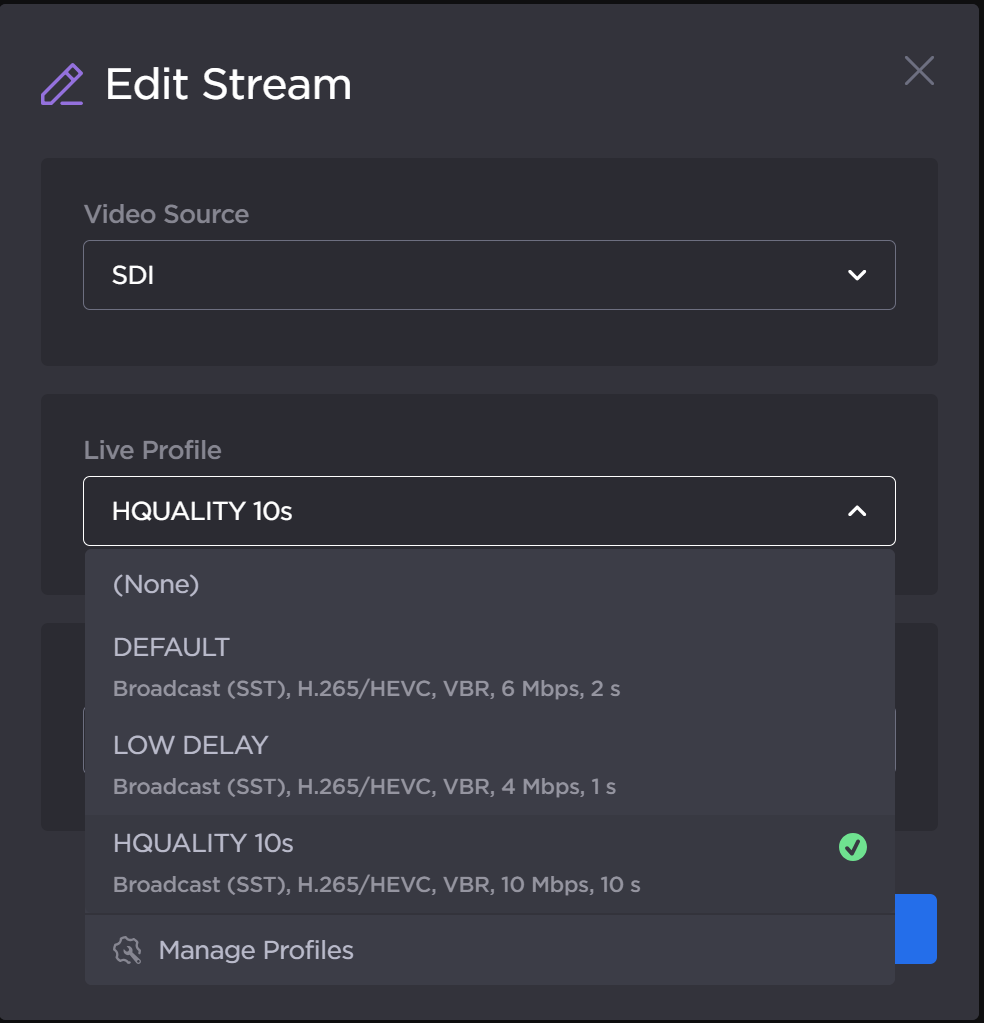Click the HQUALITY 10 Mbps, 10 s description
The image size is (984, 1023).
click(376, 885)
